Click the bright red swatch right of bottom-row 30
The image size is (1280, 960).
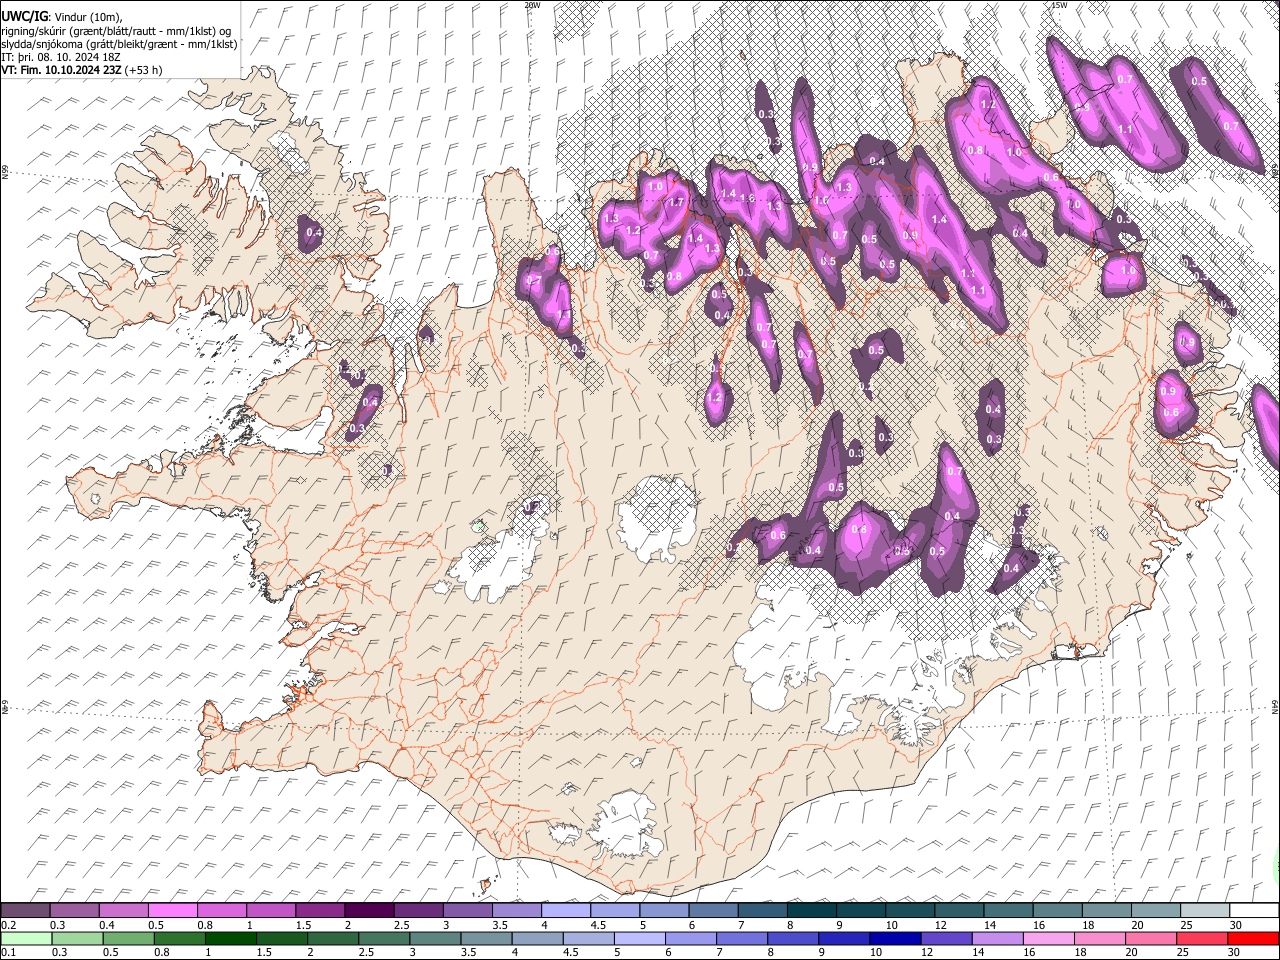1253,938
